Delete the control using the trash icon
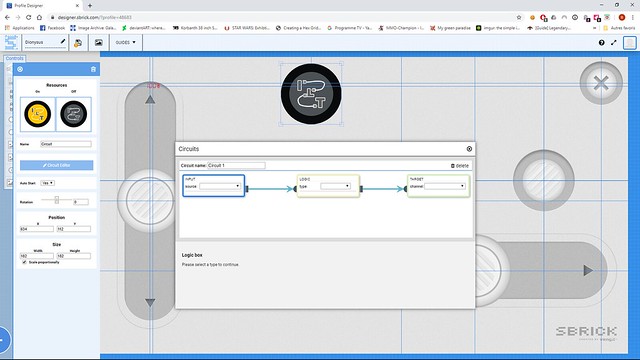This screenshot has width=640, height=360. (93, 69)
